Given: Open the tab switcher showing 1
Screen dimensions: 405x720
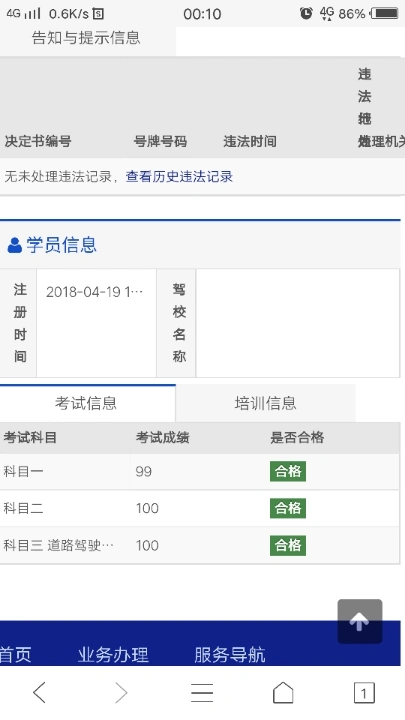Looking at the screenshot, I should (x=364, y=692).
